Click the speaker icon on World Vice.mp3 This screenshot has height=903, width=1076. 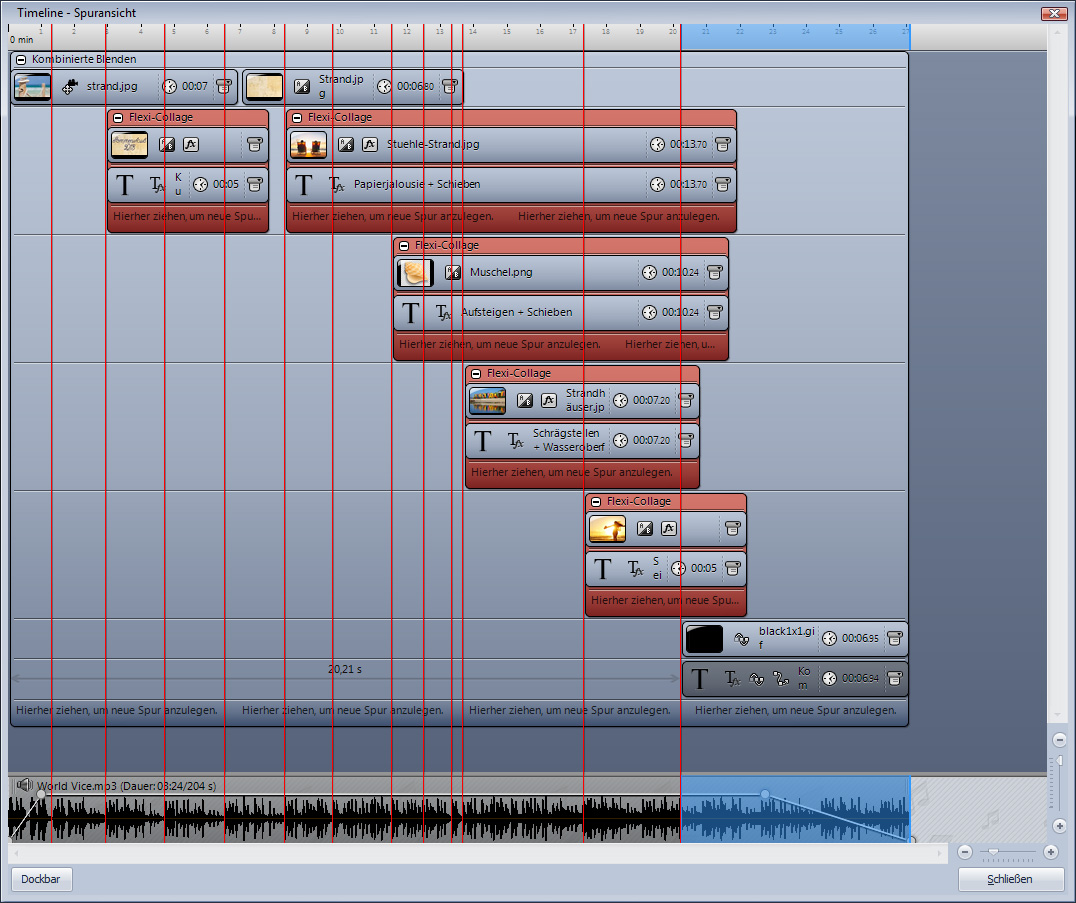coord(25,786)
